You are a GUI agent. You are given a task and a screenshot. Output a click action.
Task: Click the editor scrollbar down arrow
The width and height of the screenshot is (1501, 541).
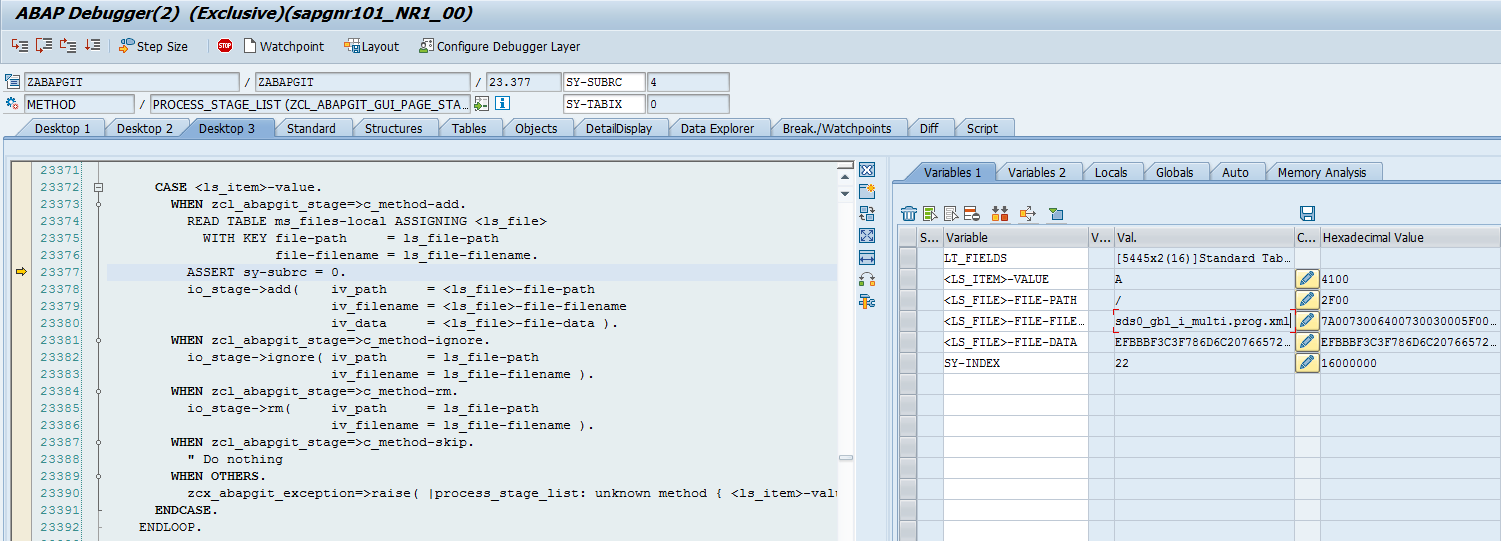coord(845,192)
